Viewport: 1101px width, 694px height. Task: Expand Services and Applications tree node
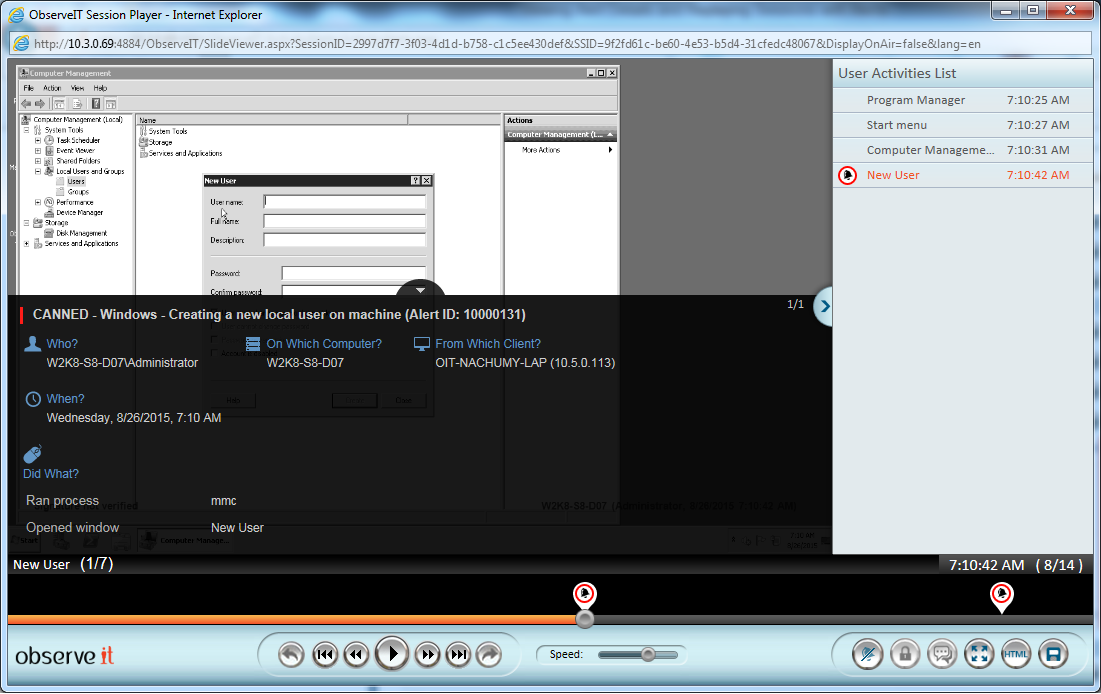[x=27, y=244]
